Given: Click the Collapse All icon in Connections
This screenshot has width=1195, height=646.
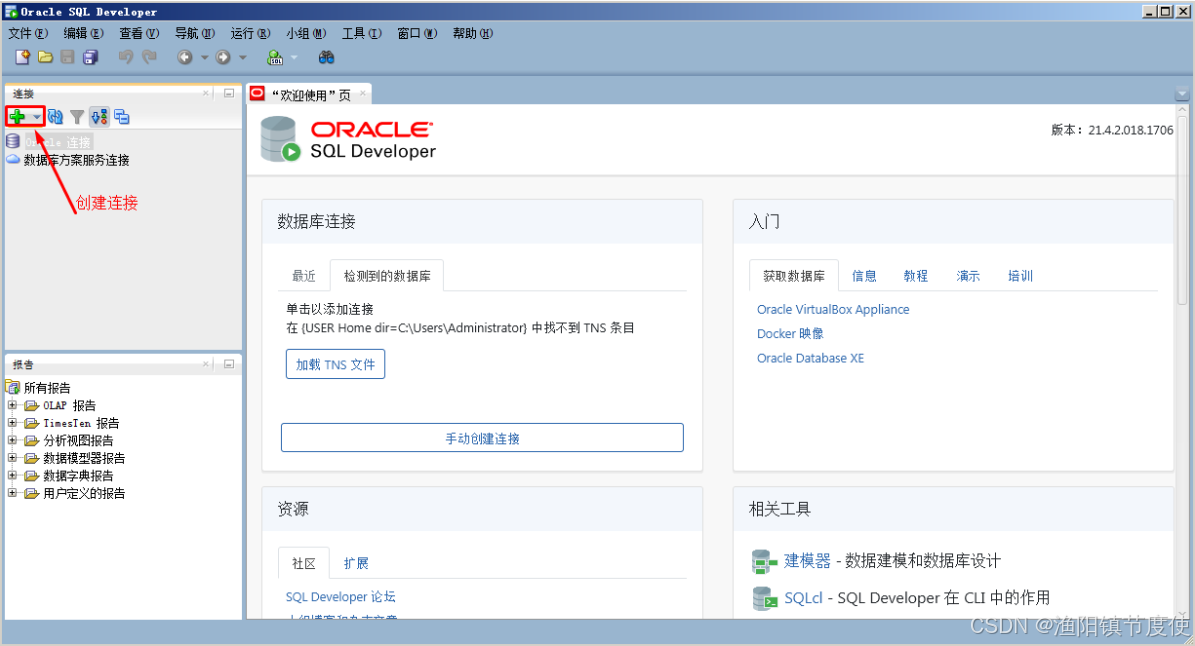Looking at the screenshot, I should [x=122, y=117].
